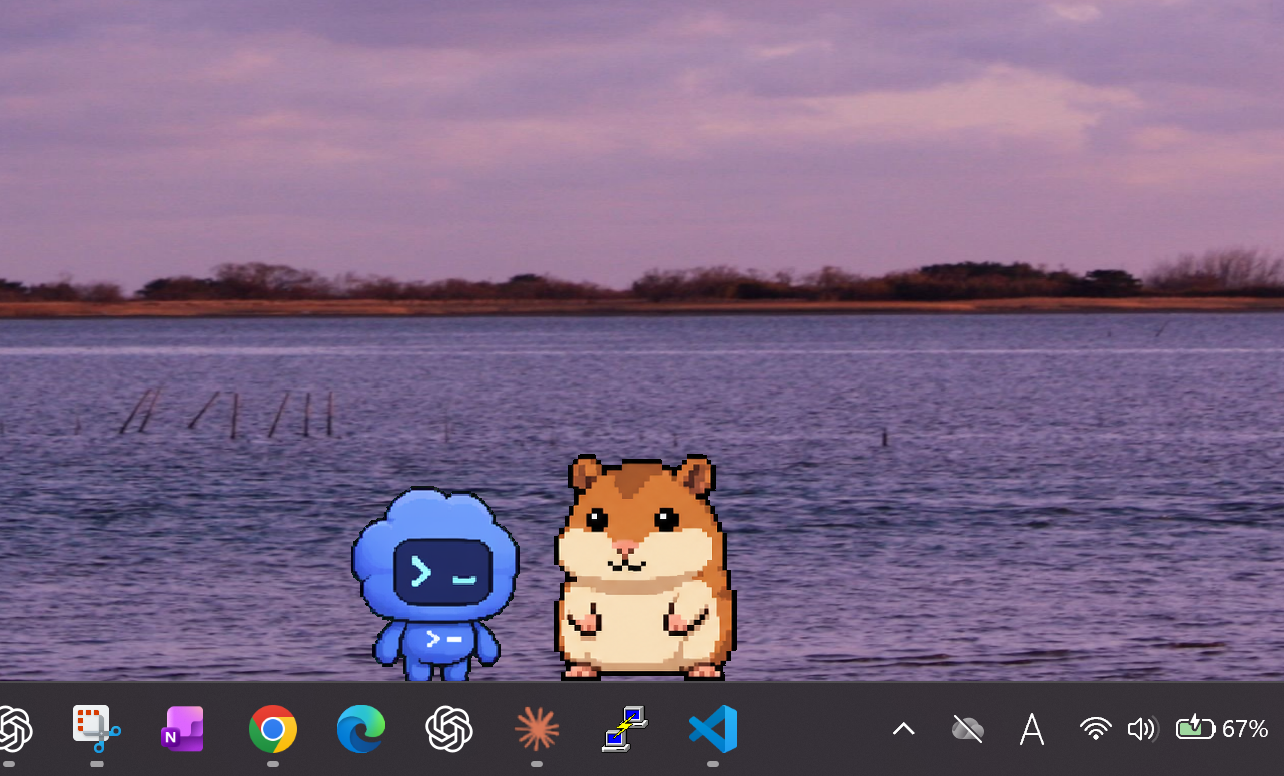Screen dimensions: 1284x776
Task: Switch to the Claude app in the taskbar
Action: pyautogui.click(x=537, y=730)
